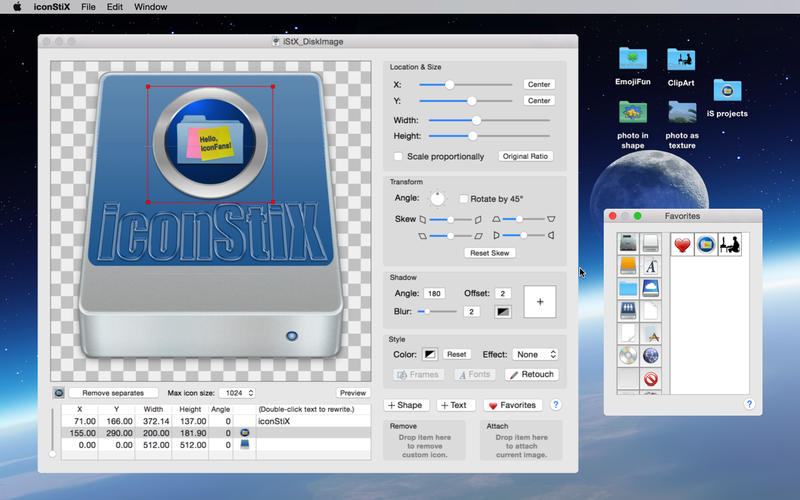Click the help question mark beside Favorites button

click(x=556, y=405)
